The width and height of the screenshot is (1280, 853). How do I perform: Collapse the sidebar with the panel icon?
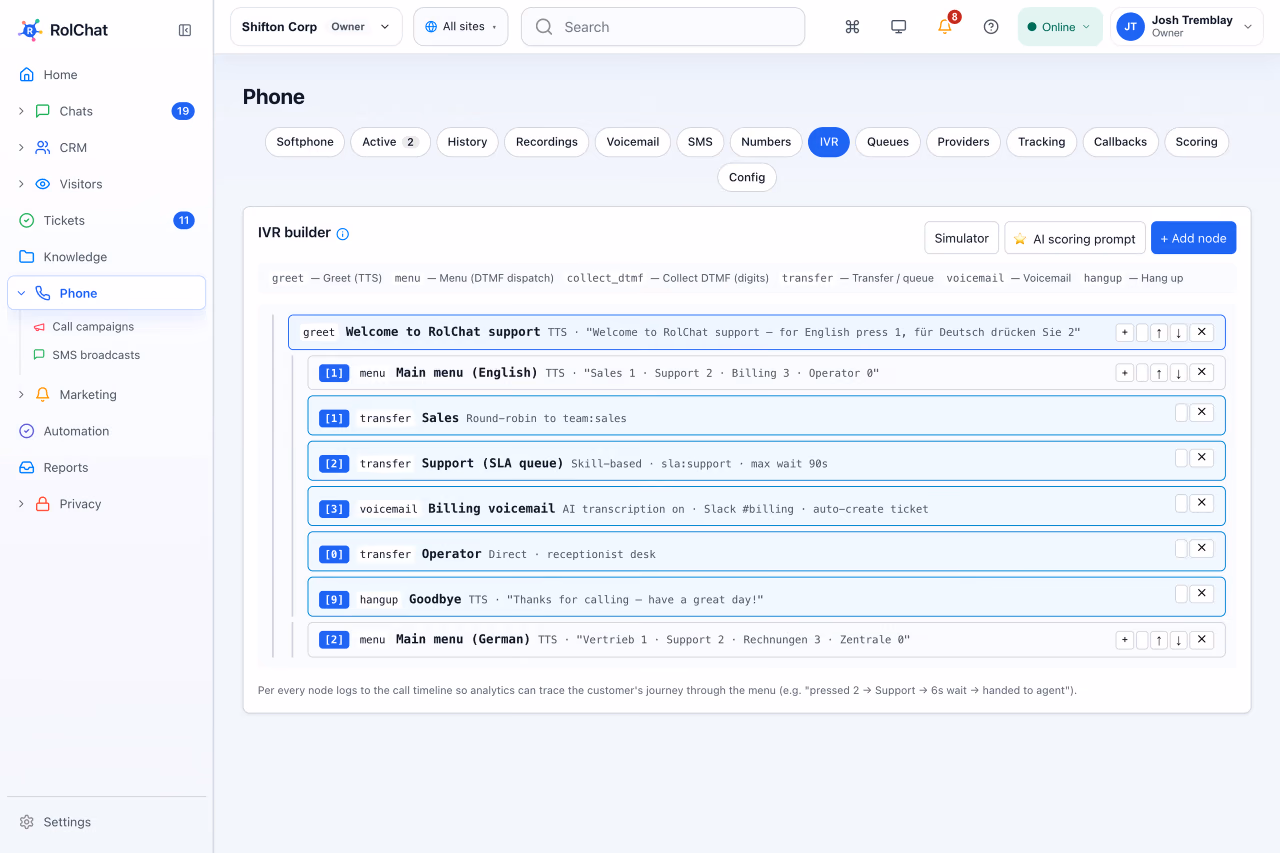(185, 30)
